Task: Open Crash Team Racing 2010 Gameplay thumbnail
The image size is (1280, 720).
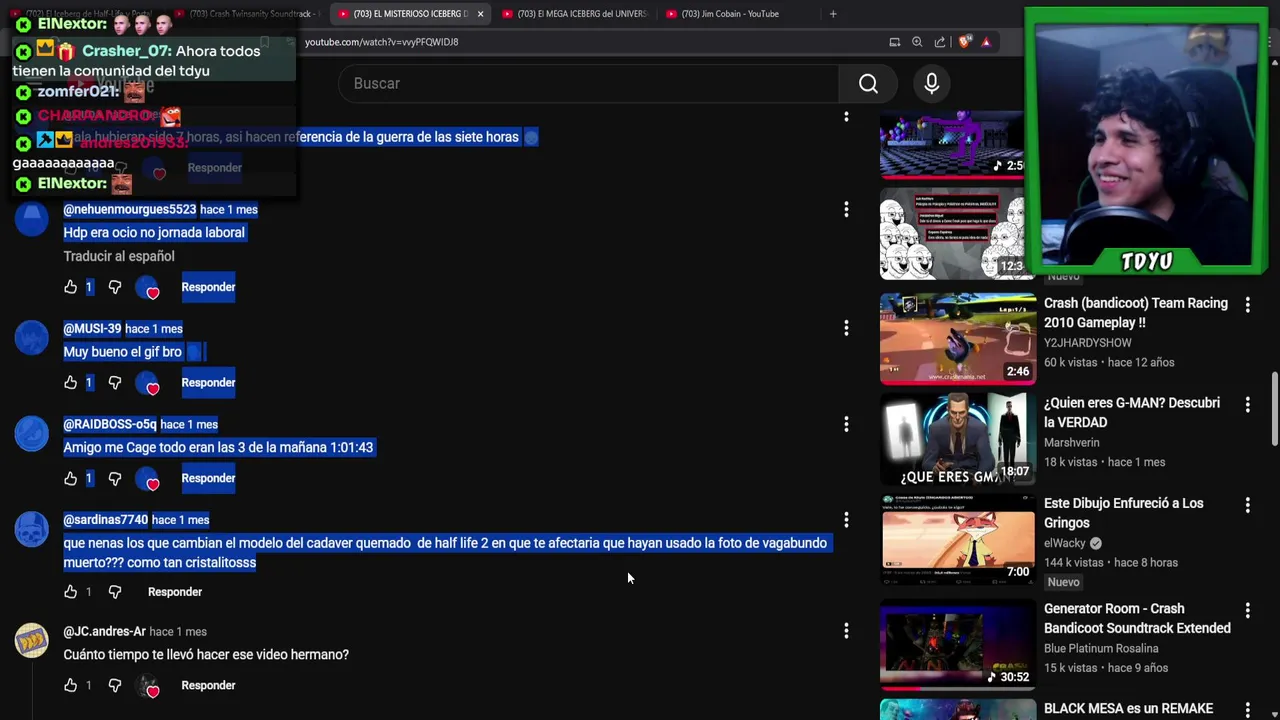Action: (958, 338)
